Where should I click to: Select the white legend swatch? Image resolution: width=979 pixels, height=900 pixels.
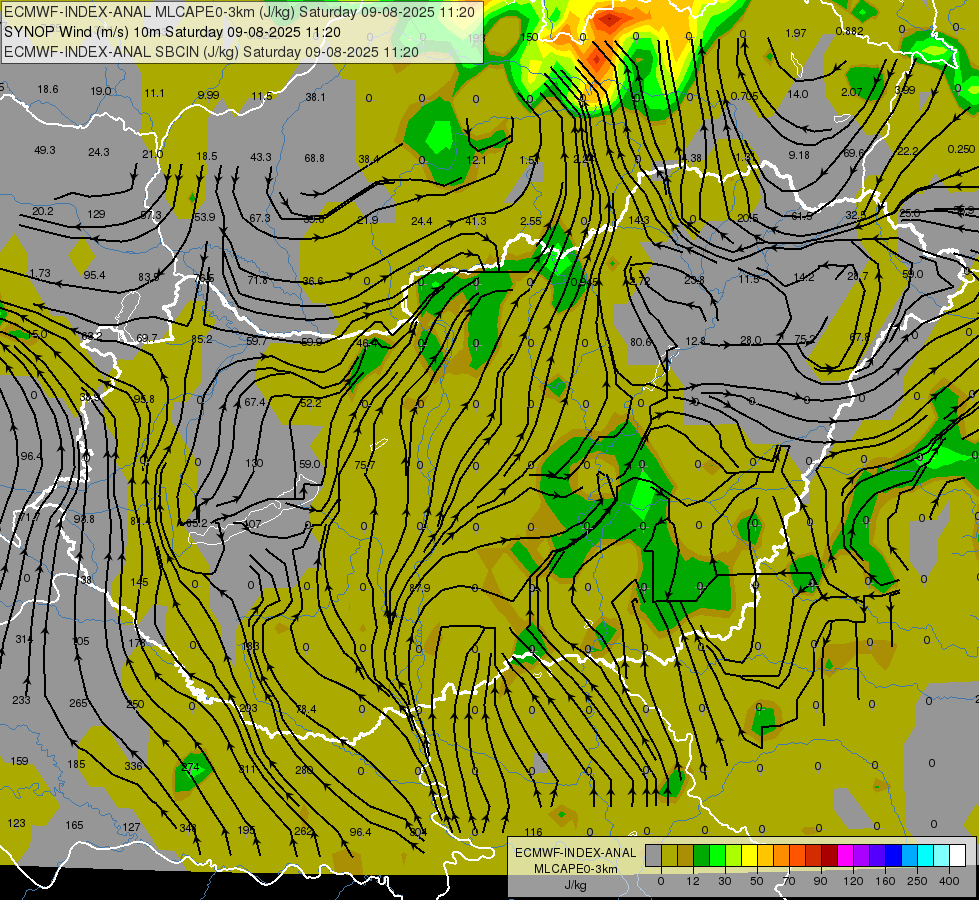tap(958, 855)
